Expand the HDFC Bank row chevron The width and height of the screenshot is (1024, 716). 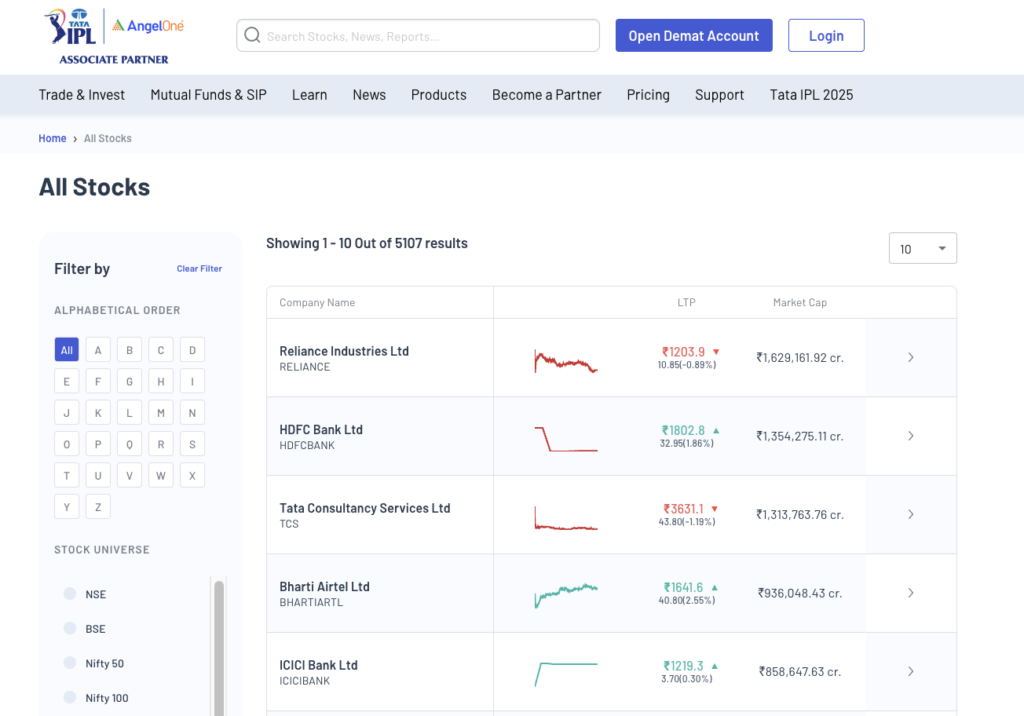coord(910,436)
